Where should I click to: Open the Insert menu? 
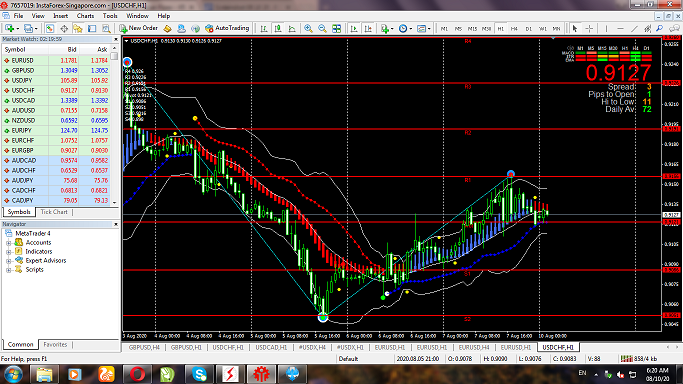pos(61,16)
